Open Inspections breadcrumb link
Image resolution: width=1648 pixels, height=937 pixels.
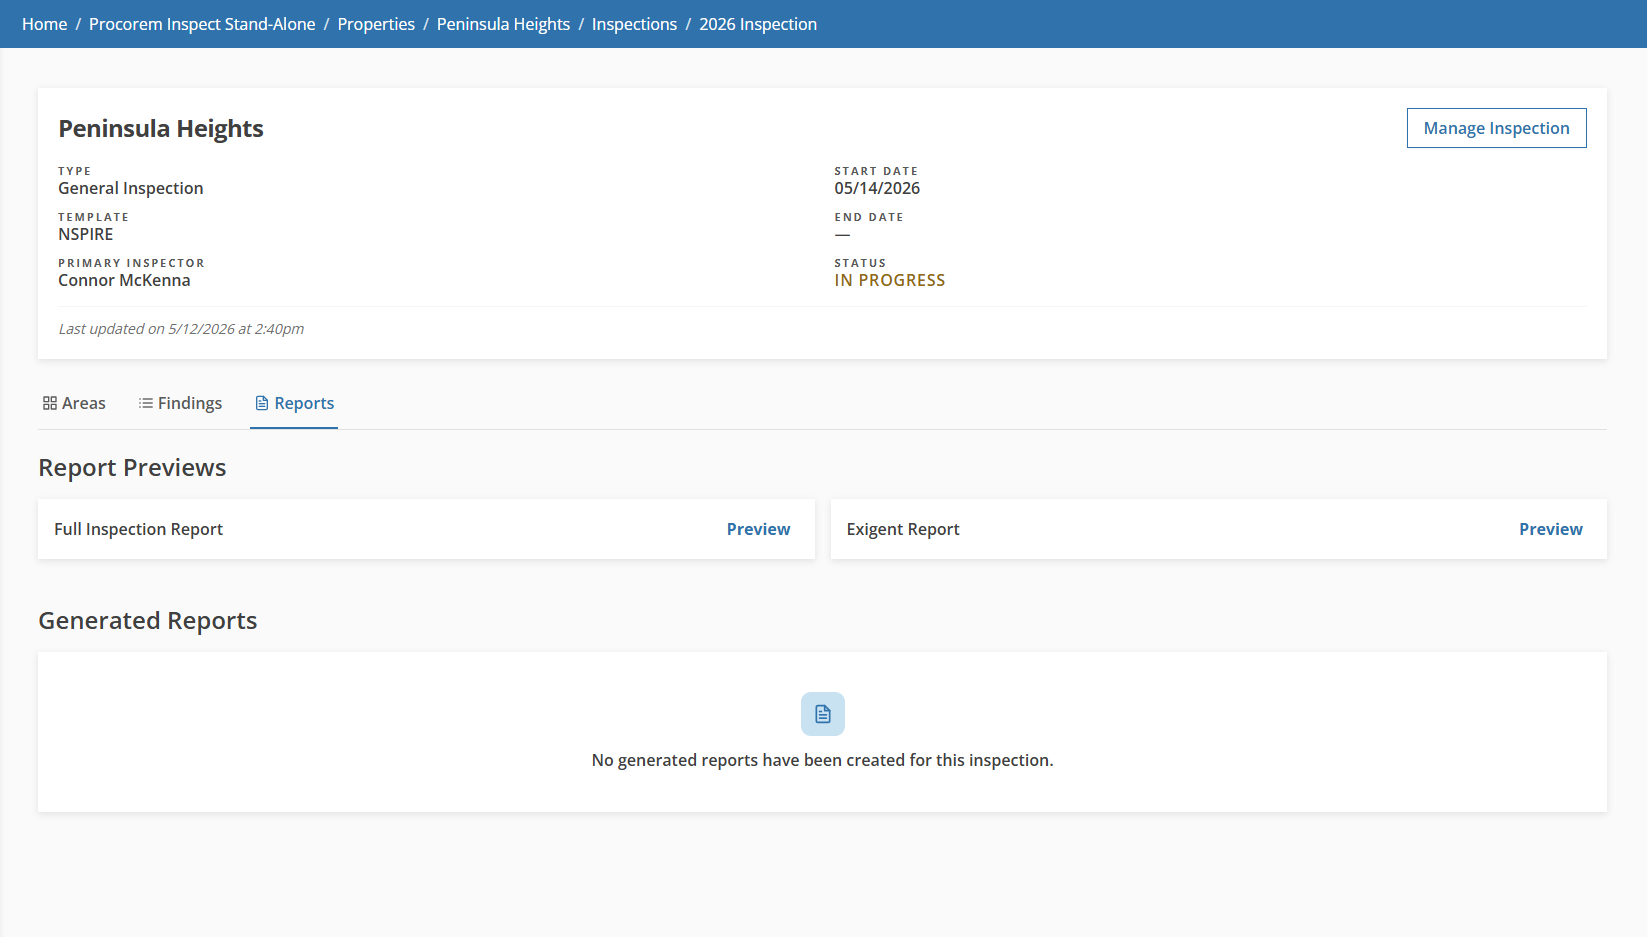tap(634, 24)
